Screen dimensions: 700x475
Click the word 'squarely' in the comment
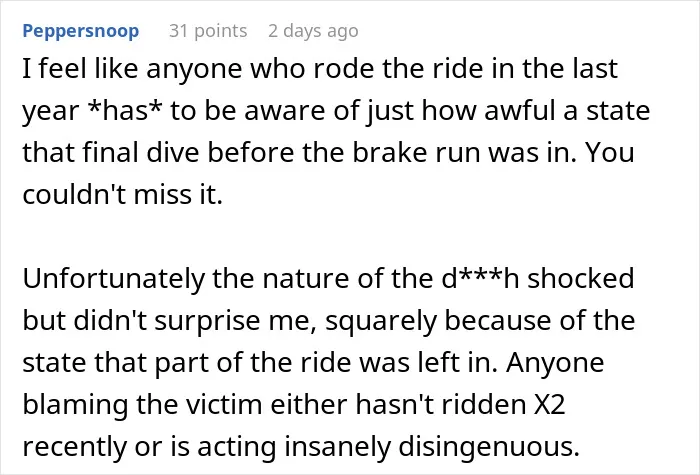click(381, 321)
